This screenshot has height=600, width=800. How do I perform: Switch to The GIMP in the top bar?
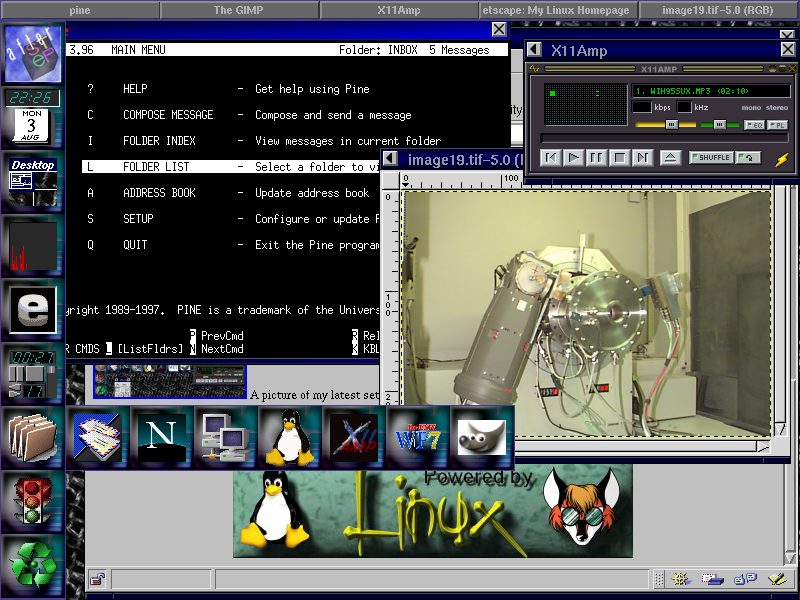(x=239, y=10)
